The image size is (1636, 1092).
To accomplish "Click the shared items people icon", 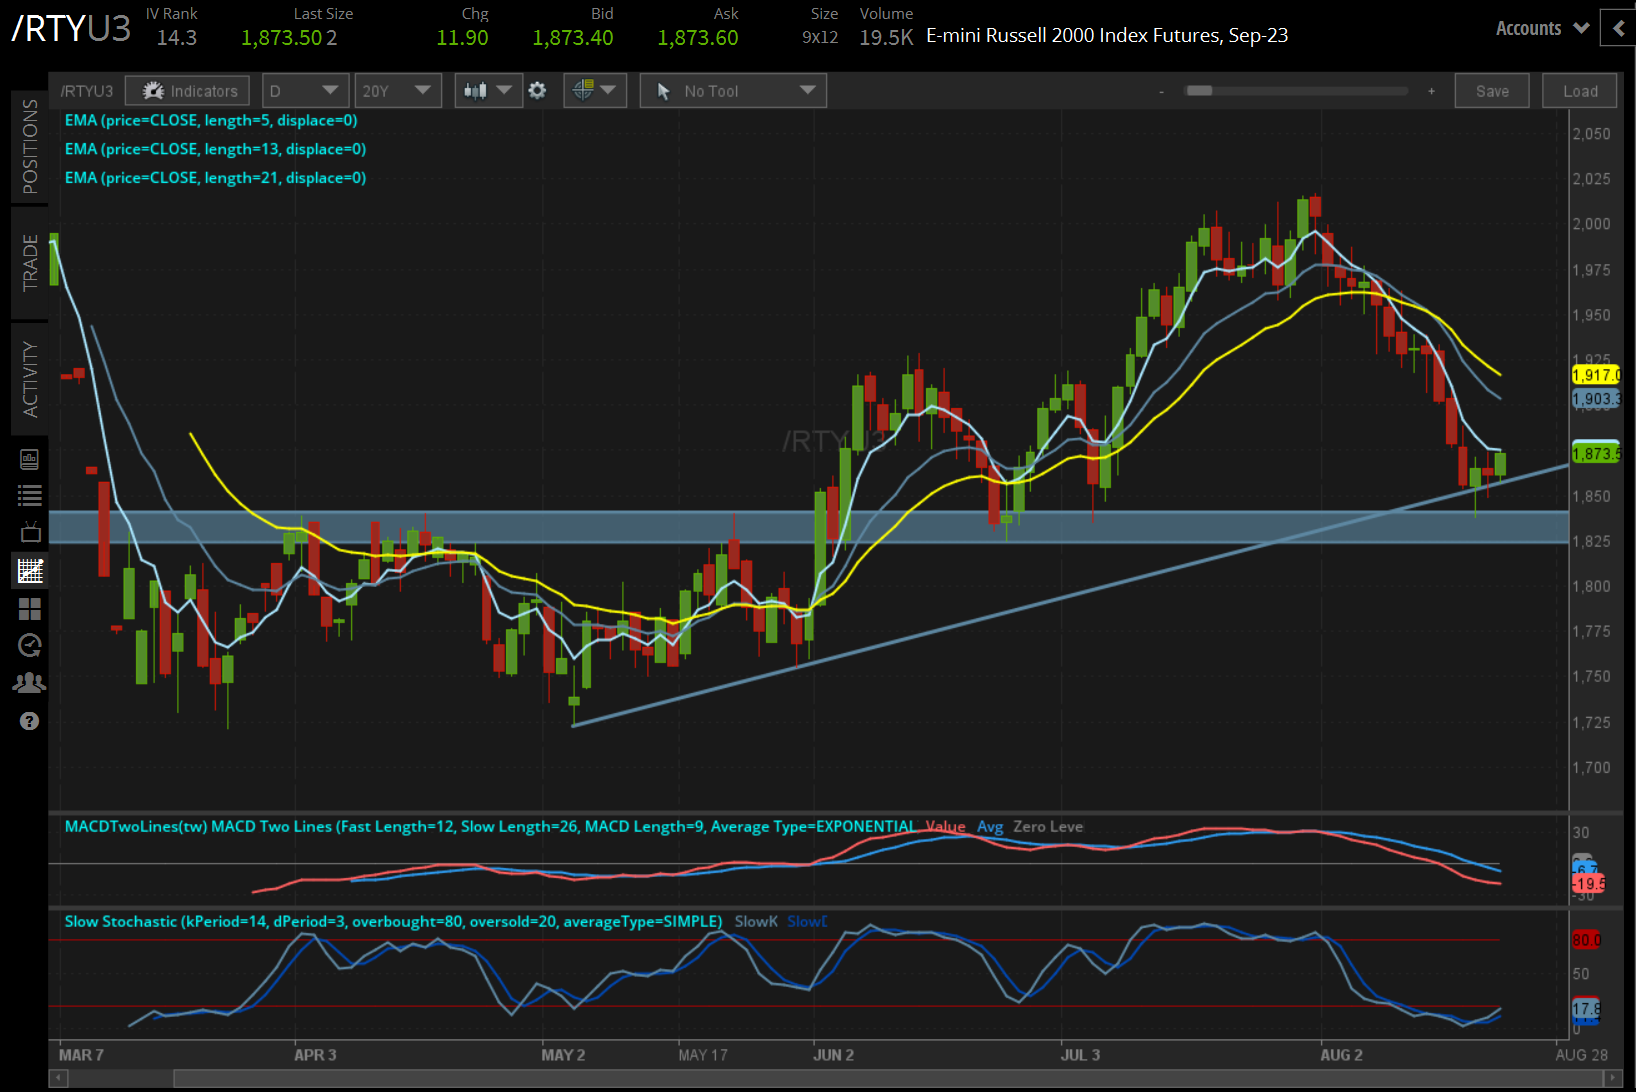I will pos(29,682).
